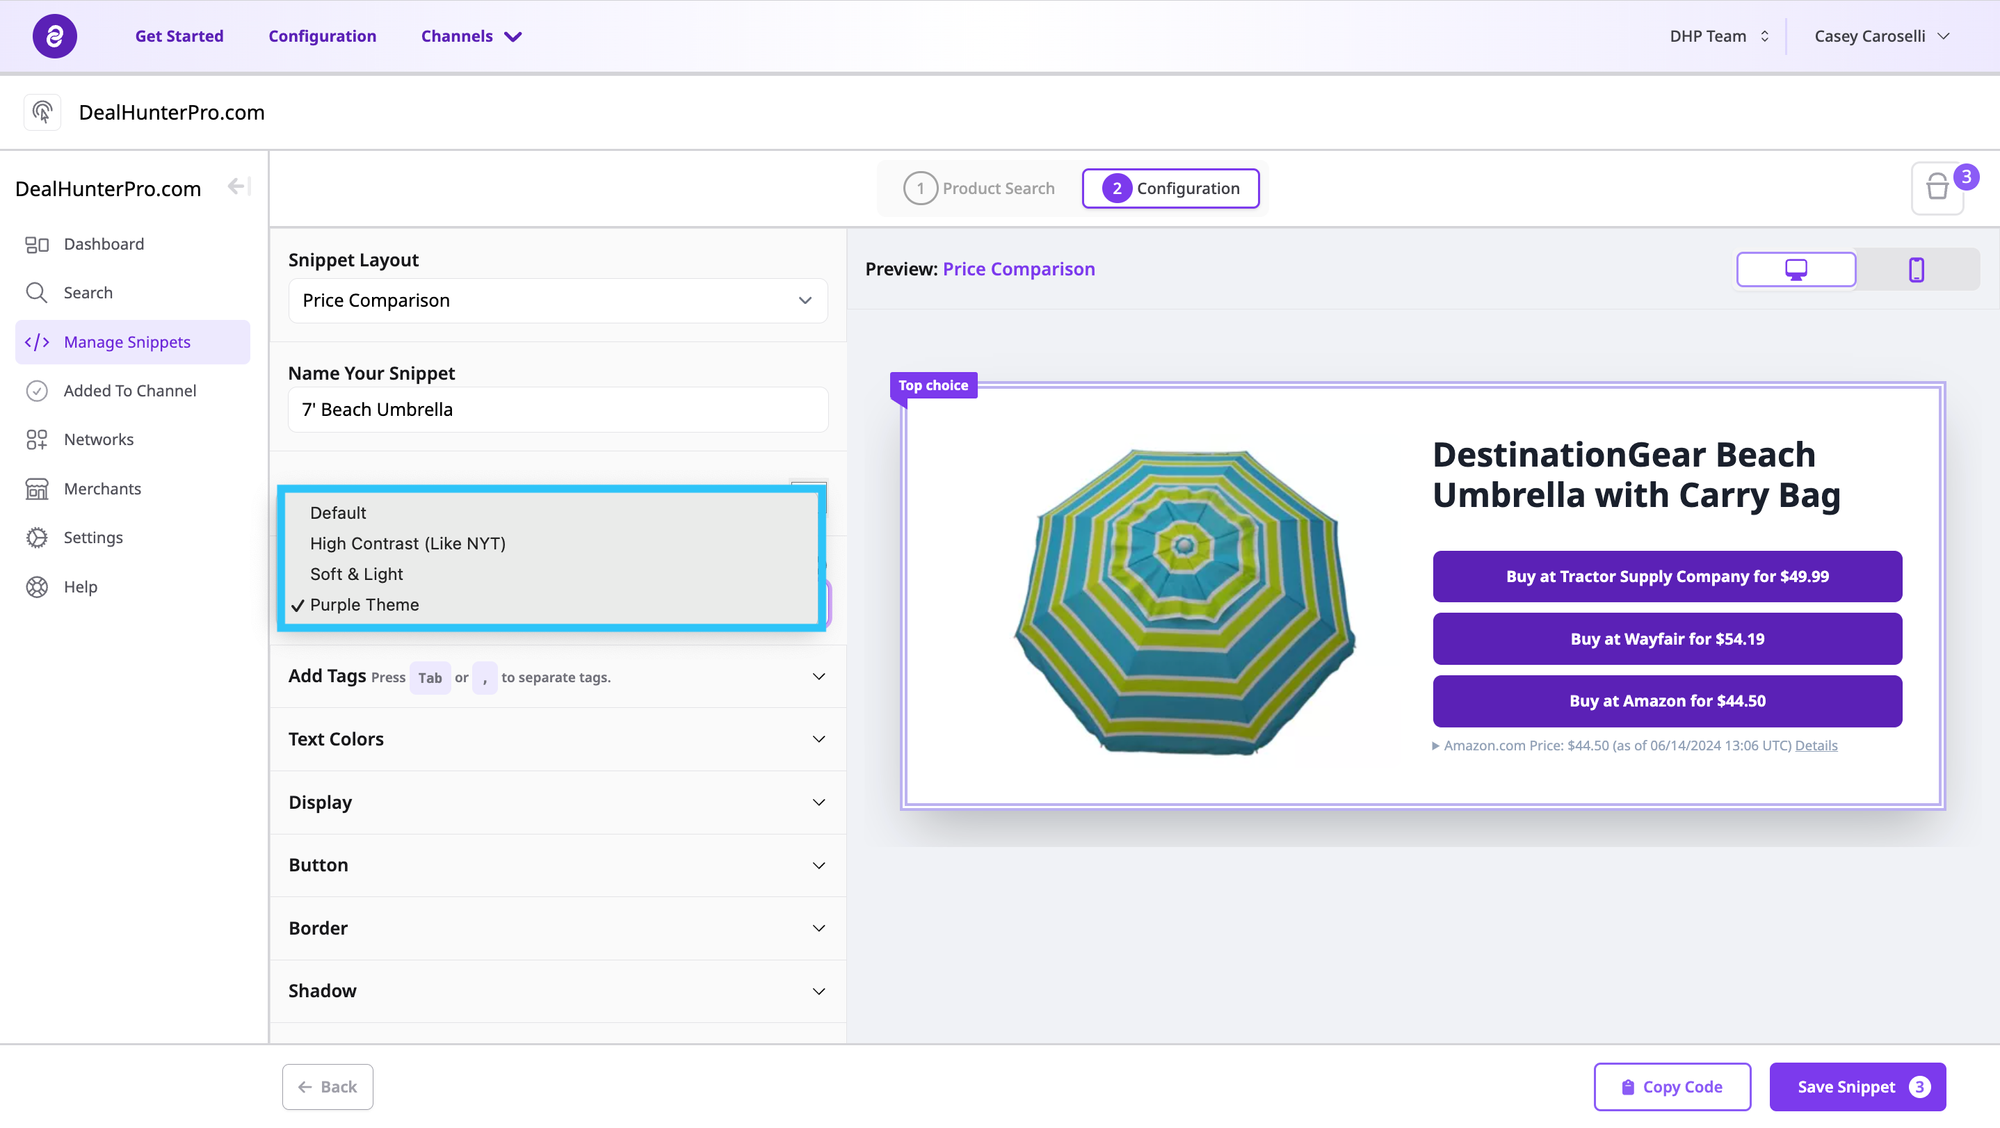Open the Help sidebar item
Viewport: 2000px width, 1128px height.
[x=80, y=587]
